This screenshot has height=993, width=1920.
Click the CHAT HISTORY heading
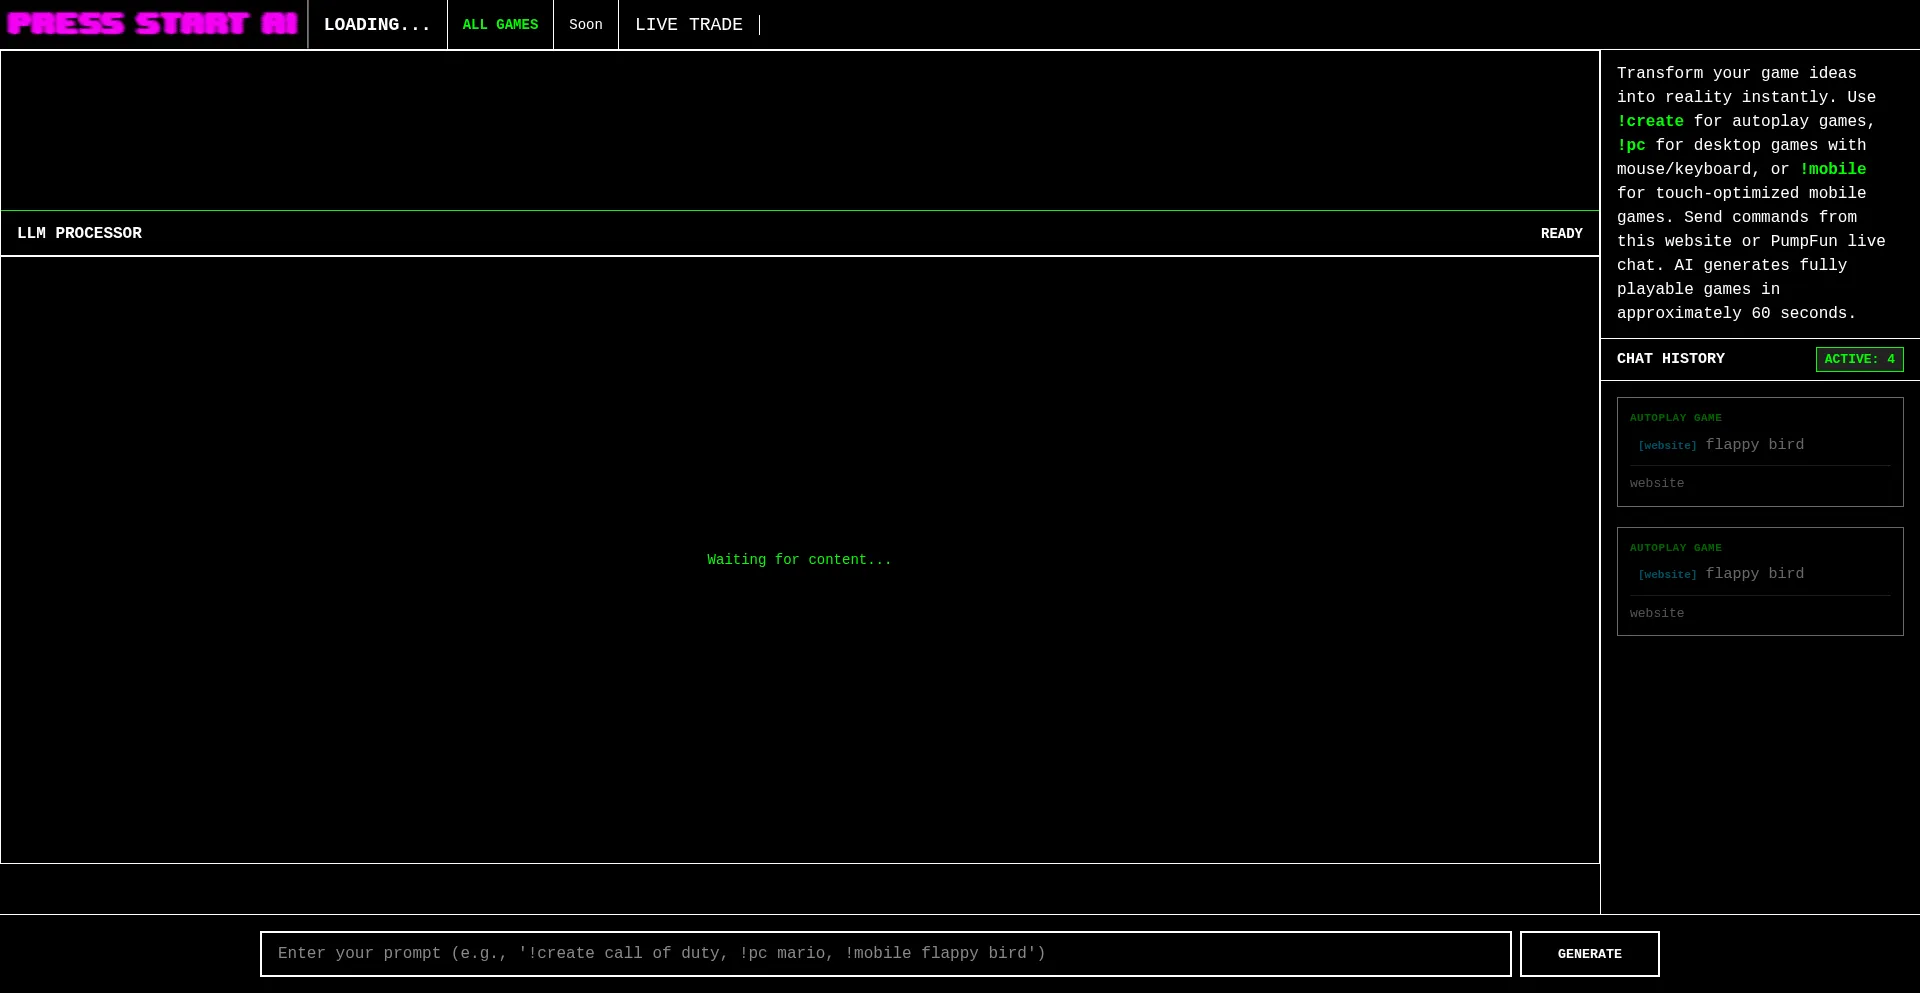click(1670, 359)
